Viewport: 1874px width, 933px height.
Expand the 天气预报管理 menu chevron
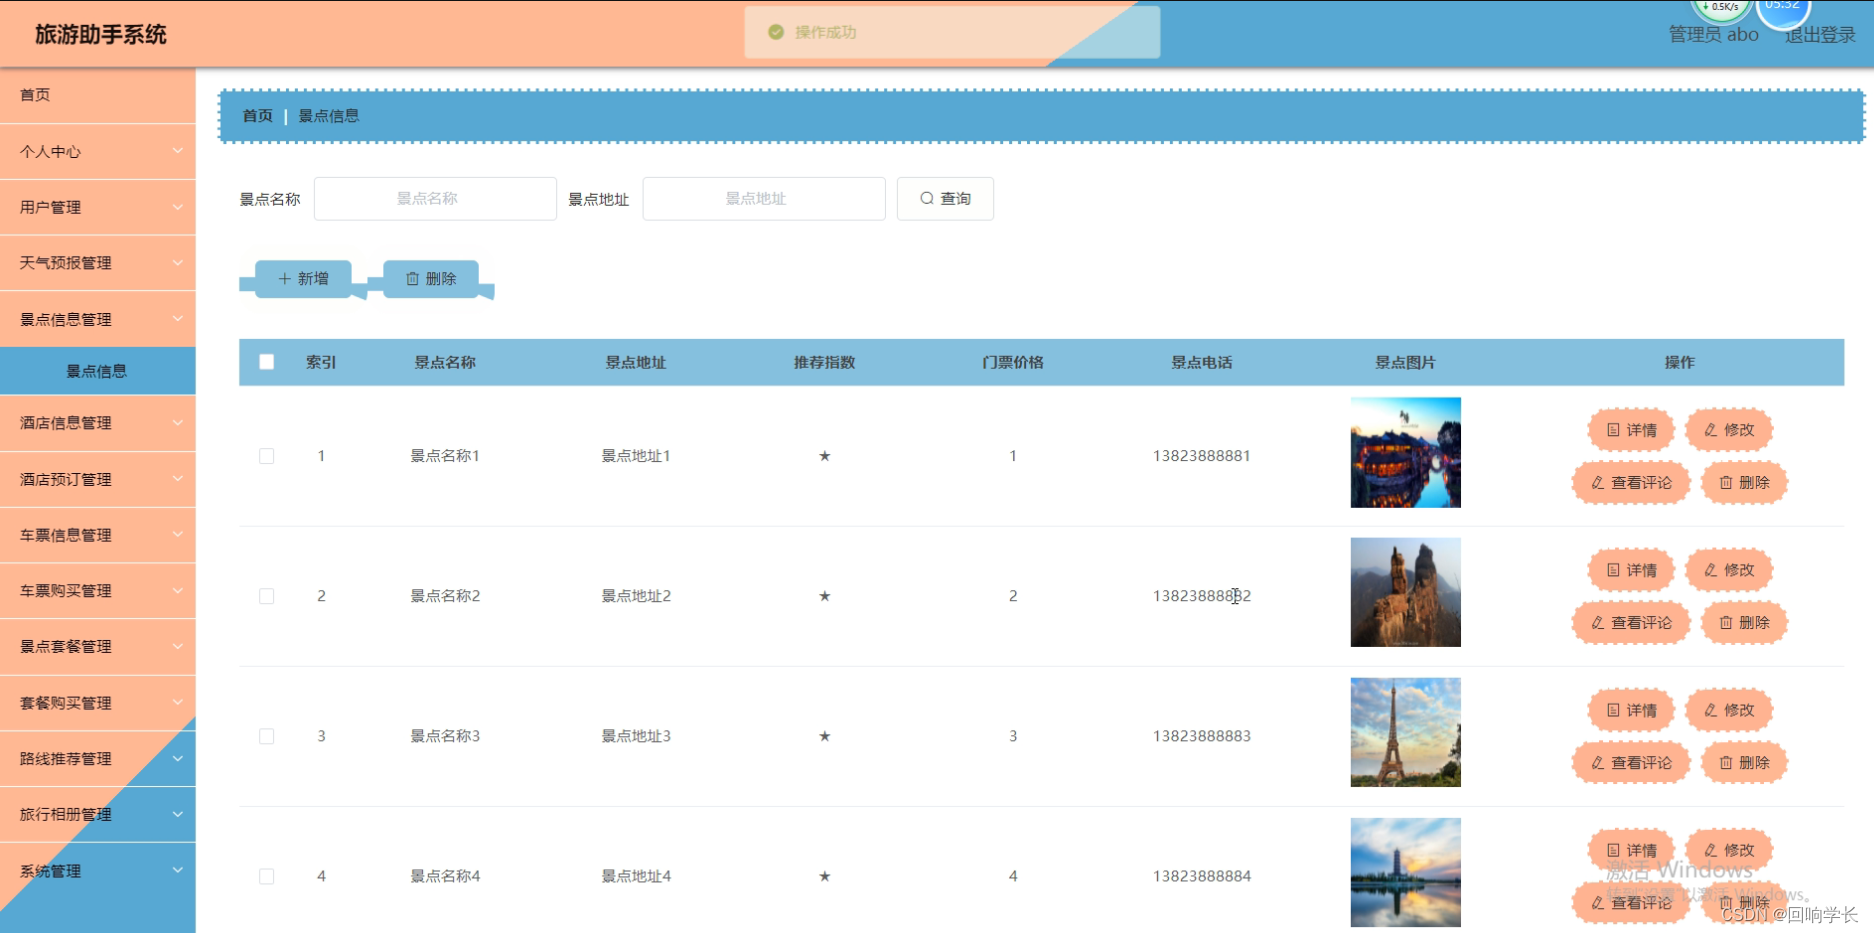(177, 263)
